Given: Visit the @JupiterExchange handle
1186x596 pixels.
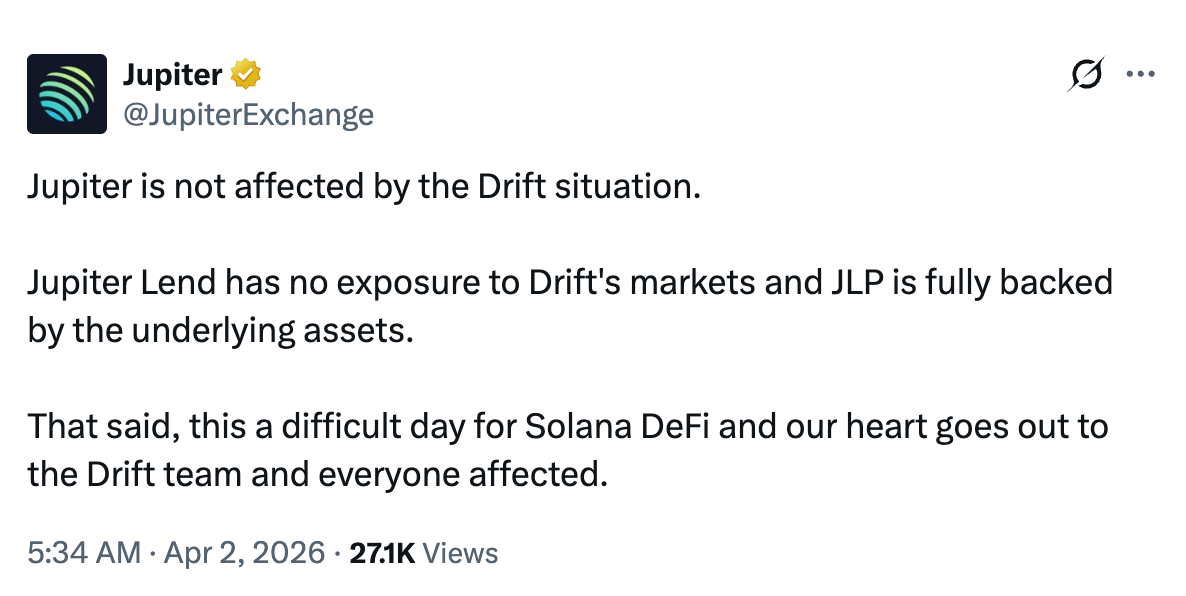Looking at the screenshot, I should click(247, 115).
